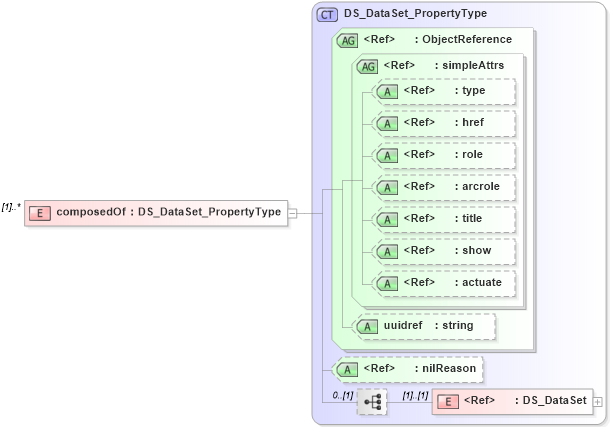
Task: Click the A icon beside nilReason
Action: tap(347, 369)
